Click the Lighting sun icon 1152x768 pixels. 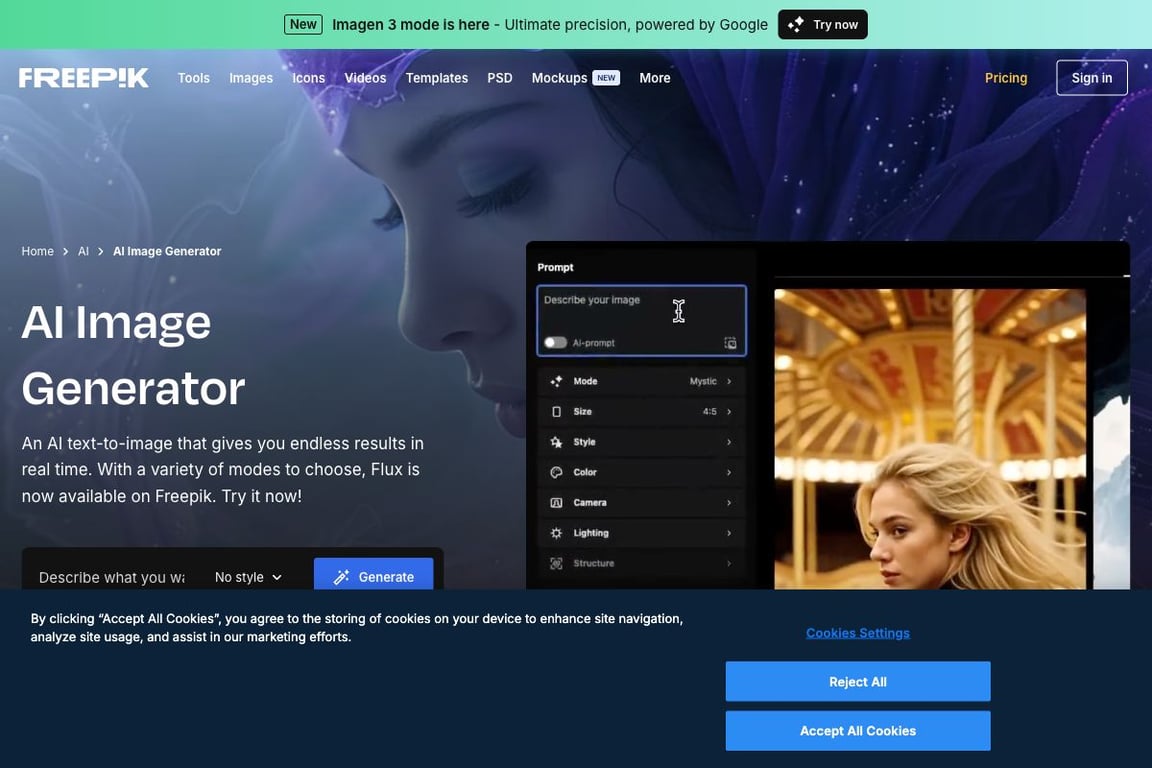(556, 533)
